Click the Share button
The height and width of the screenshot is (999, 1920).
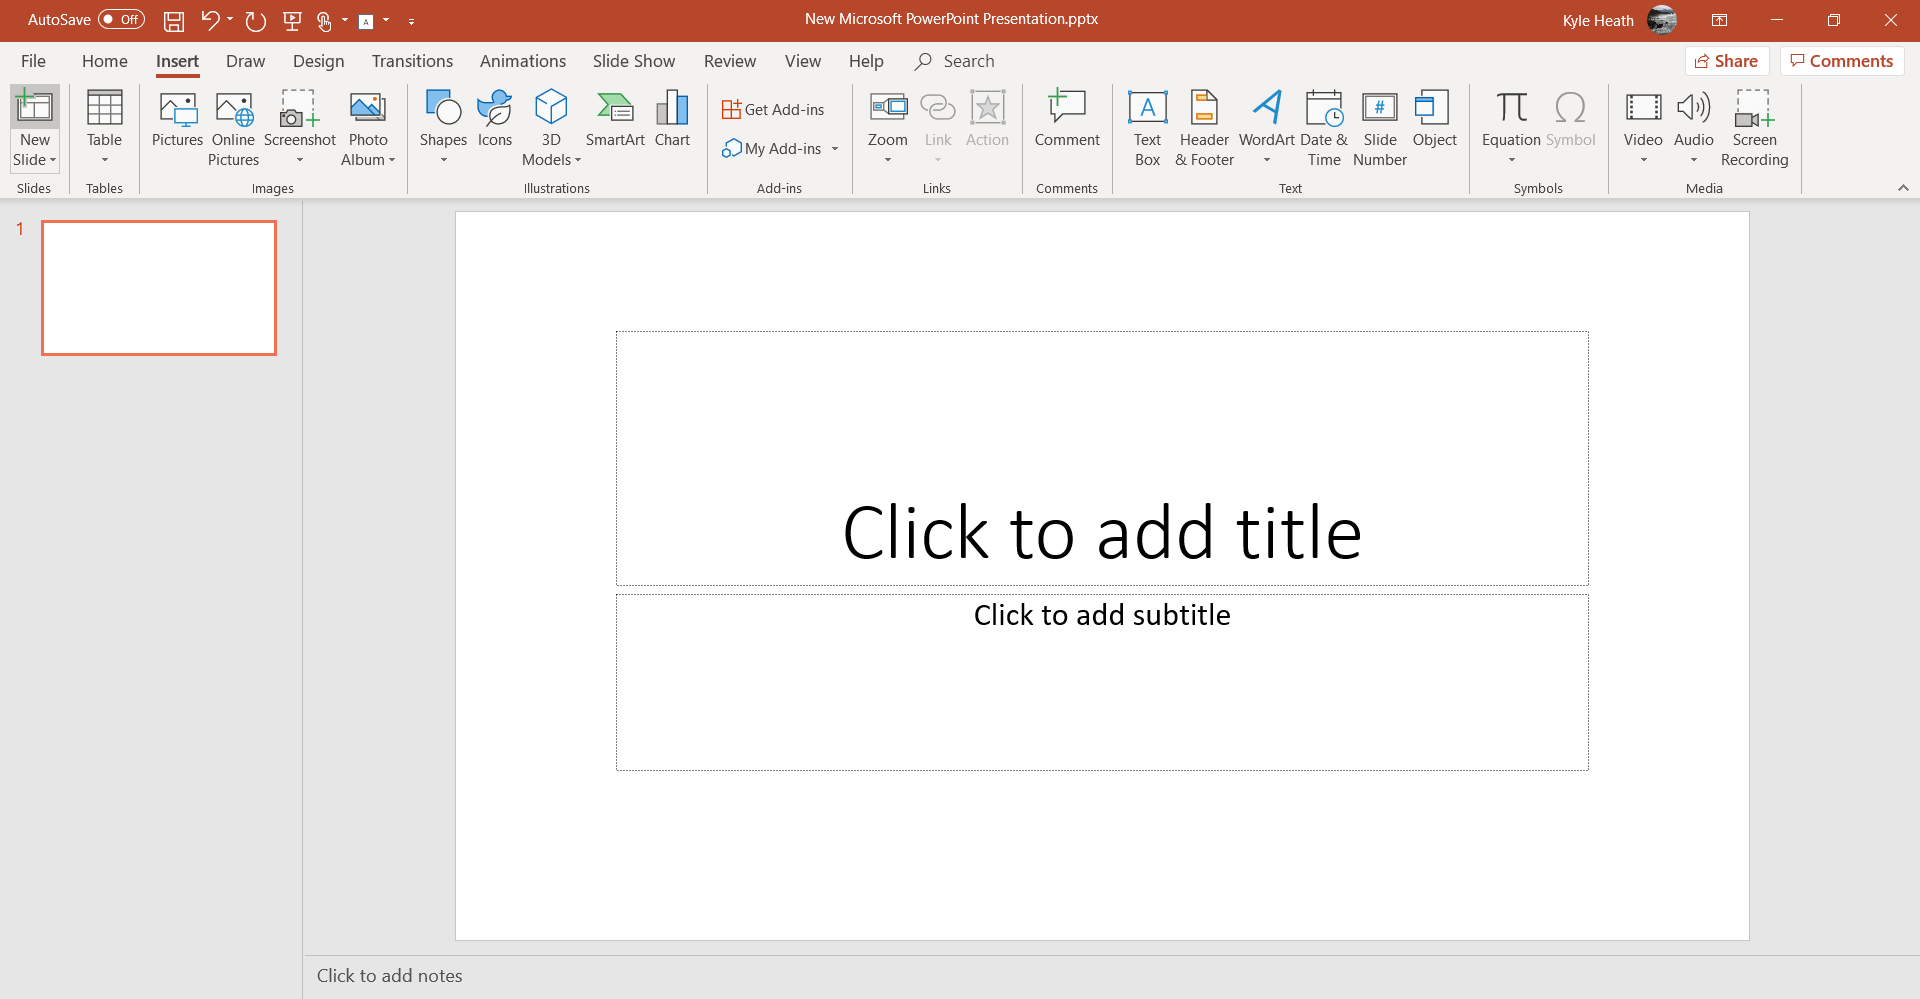point(1727,60)
